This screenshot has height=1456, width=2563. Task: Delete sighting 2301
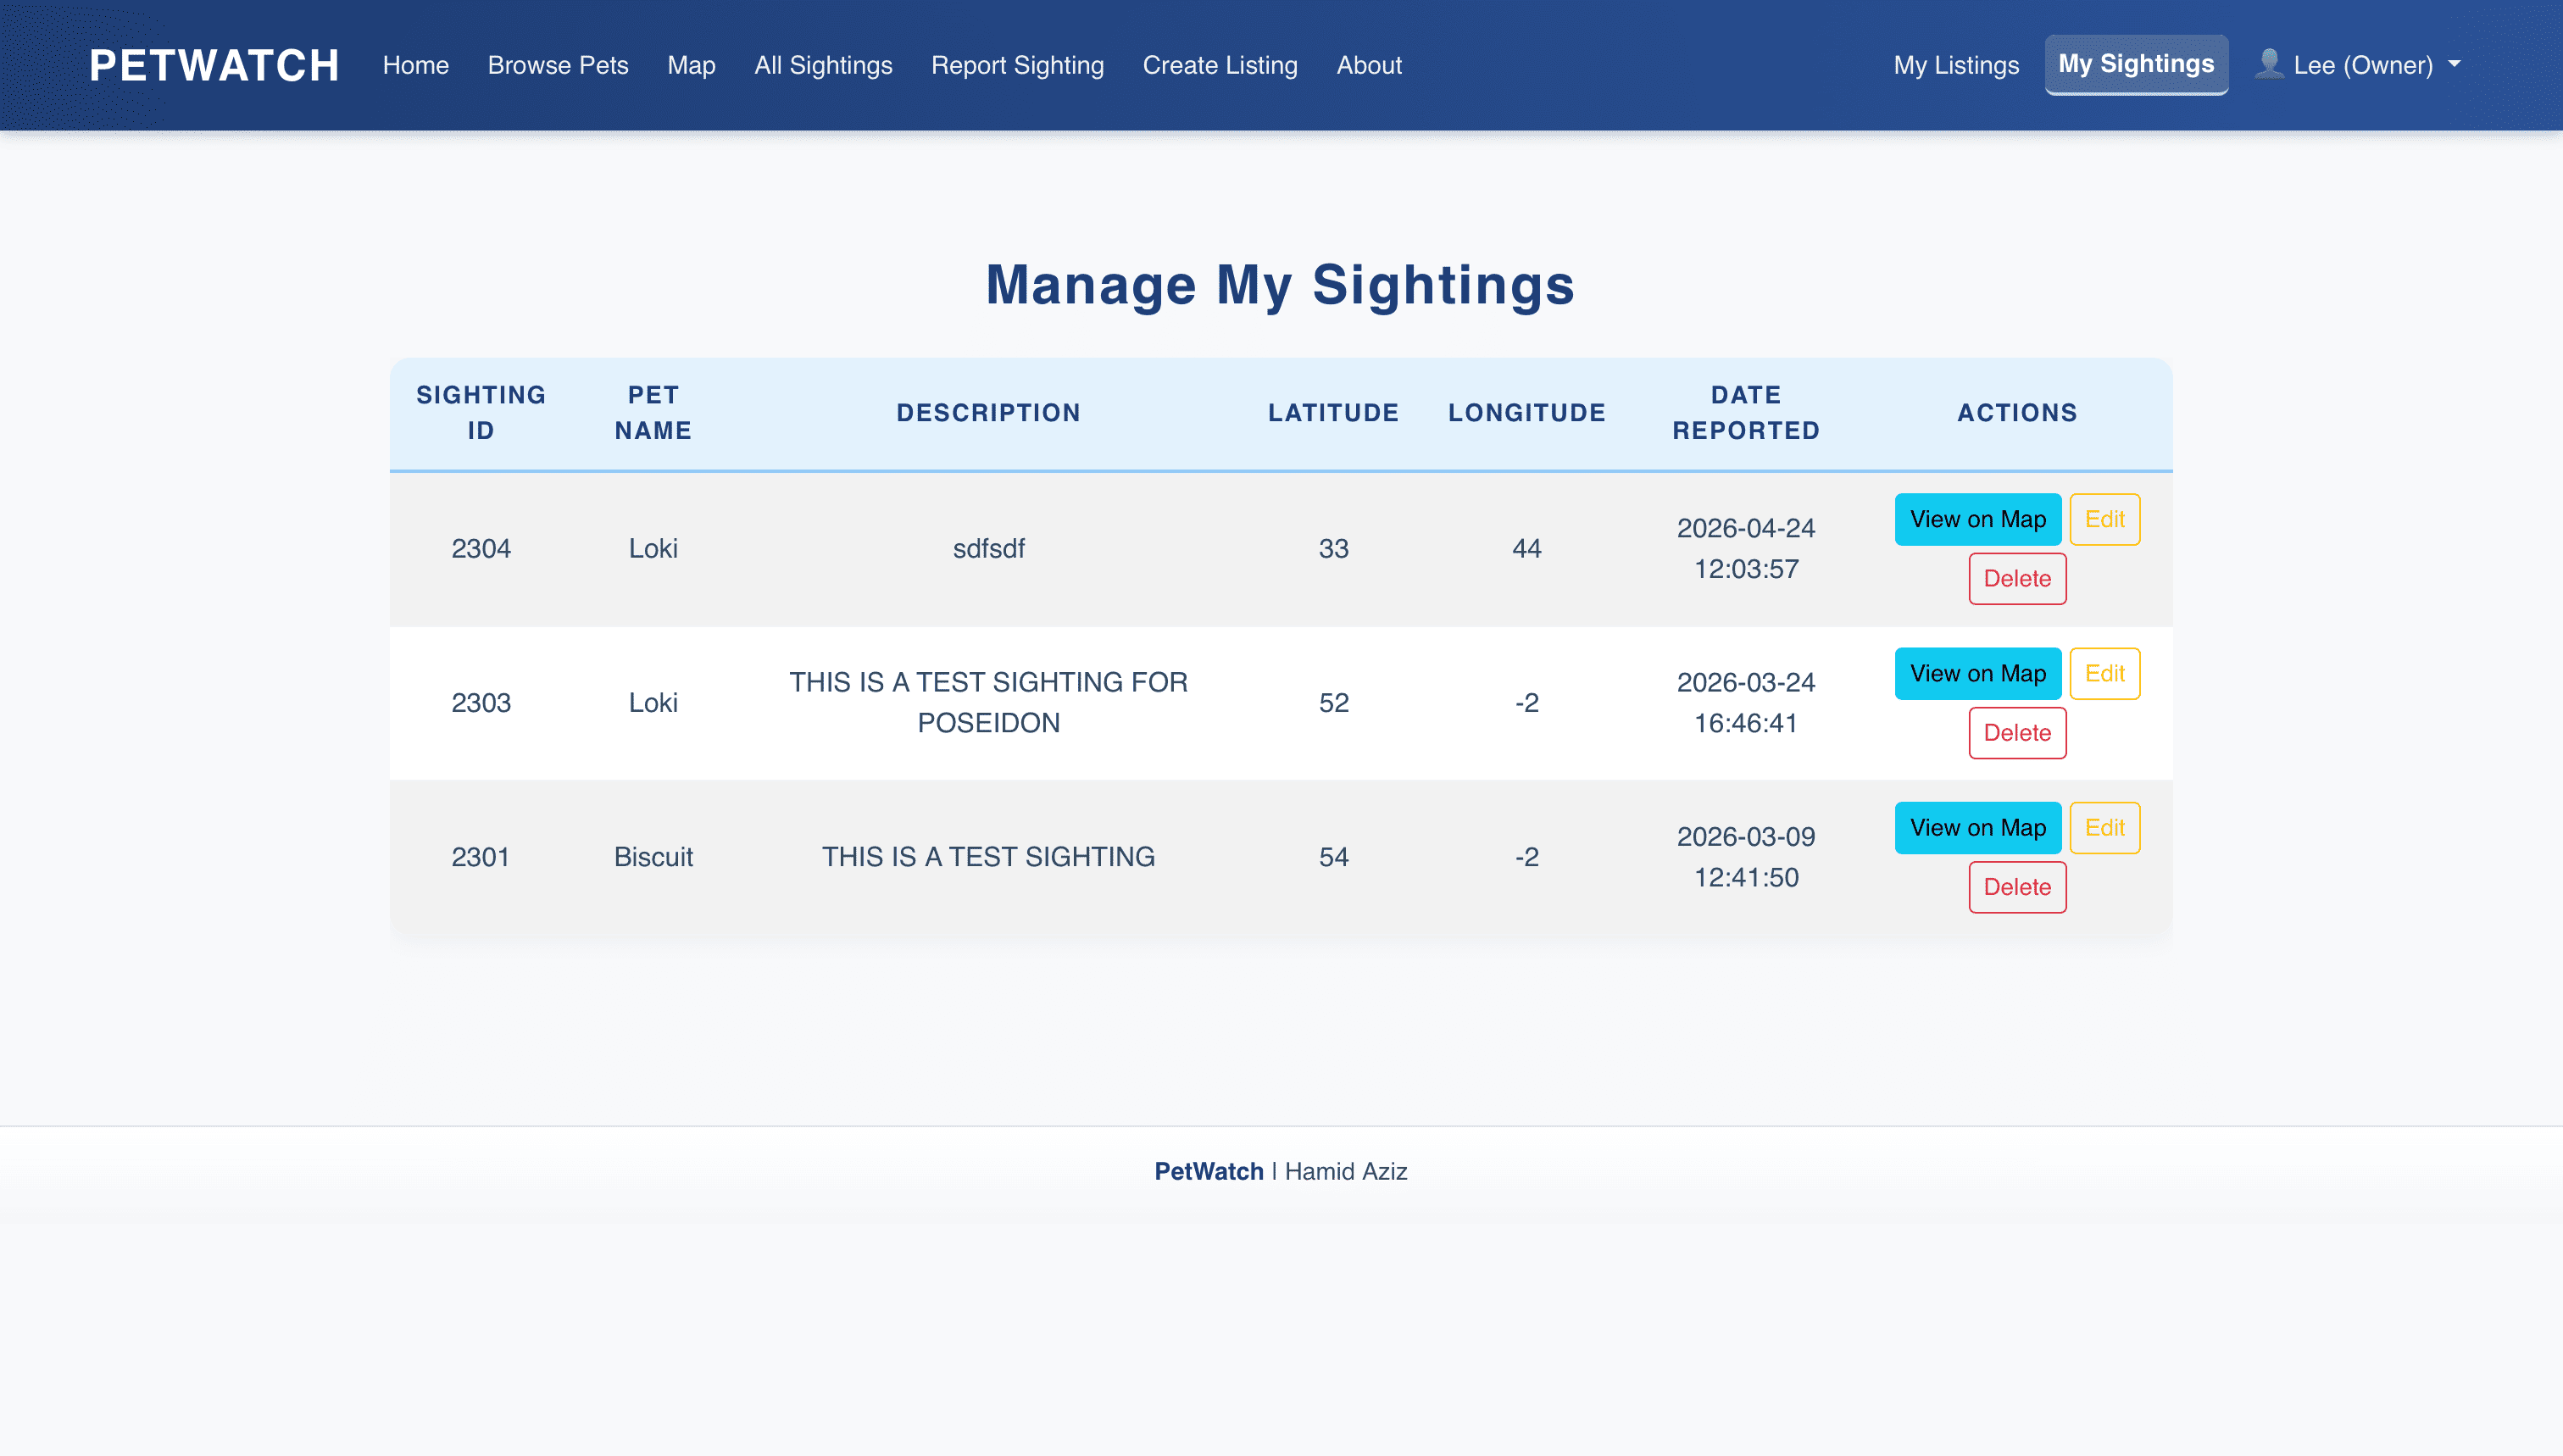click(2017, 886)
